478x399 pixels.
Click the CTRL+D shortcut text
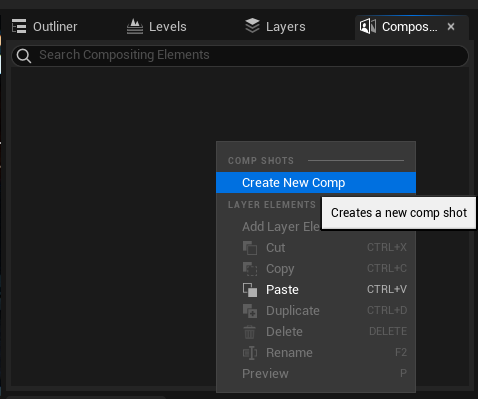387,310
